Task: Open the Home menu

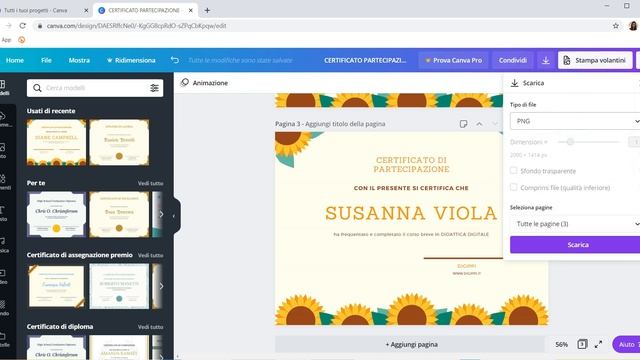Action: (x=15, y=60)
